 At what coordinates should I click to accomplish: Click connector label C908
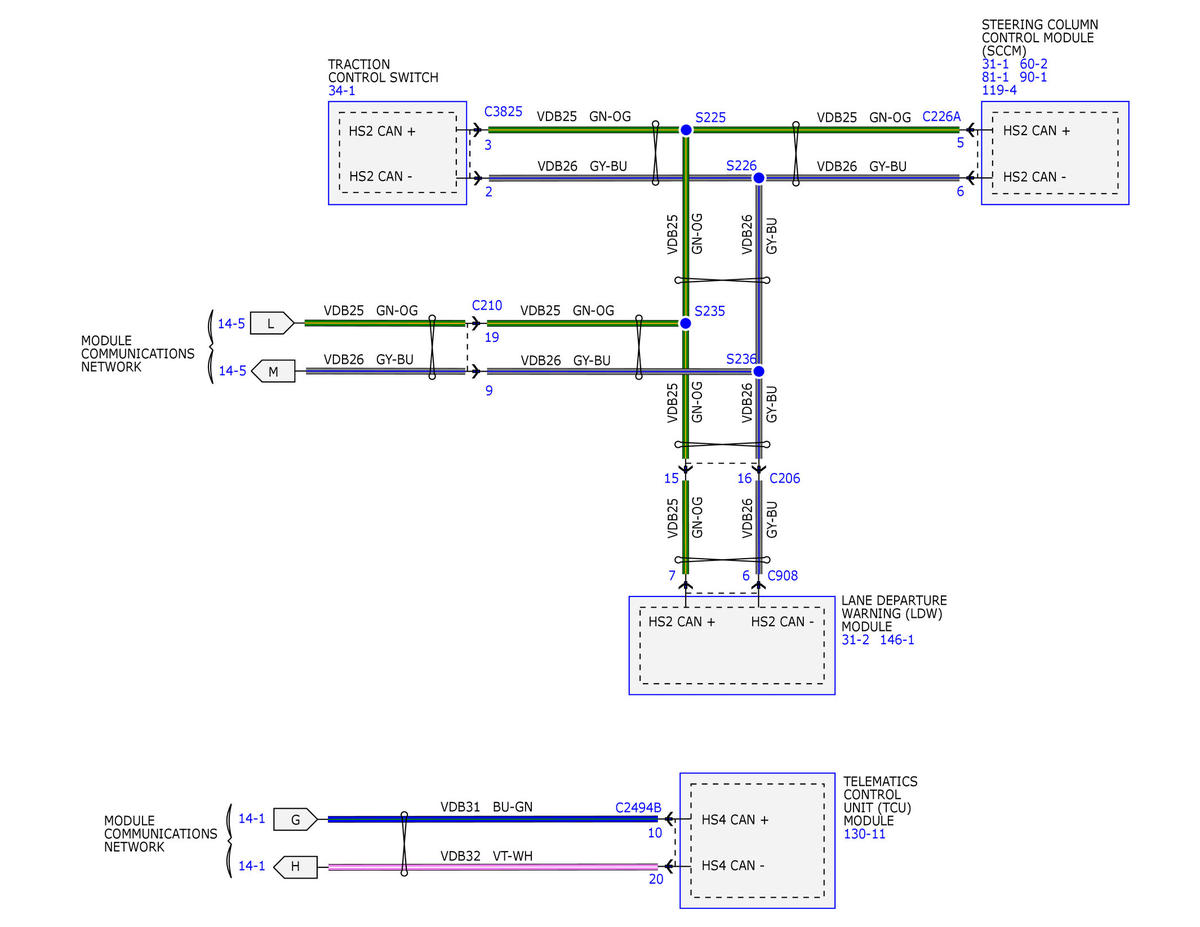(x=782, y=575)
